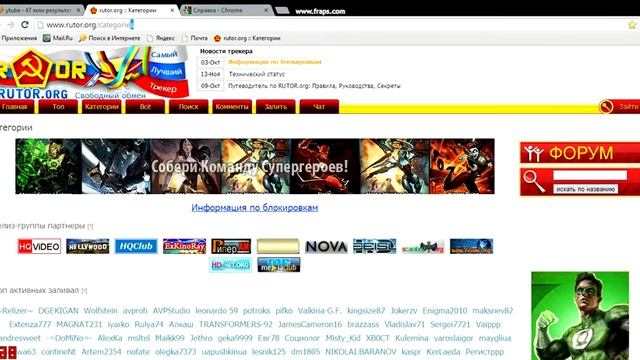Open the Яндекс bookmark
This screenshot has height=360, width=640.
[161, 38]
